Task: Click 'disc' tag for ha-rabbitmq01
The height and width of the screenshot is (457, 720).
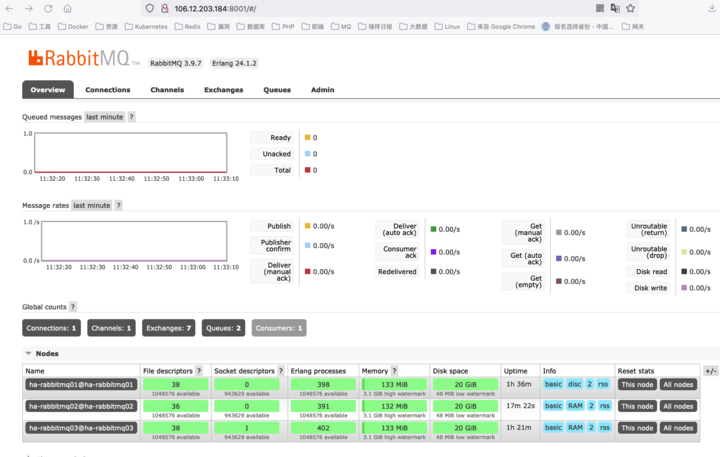Action: tap(574, 384)
